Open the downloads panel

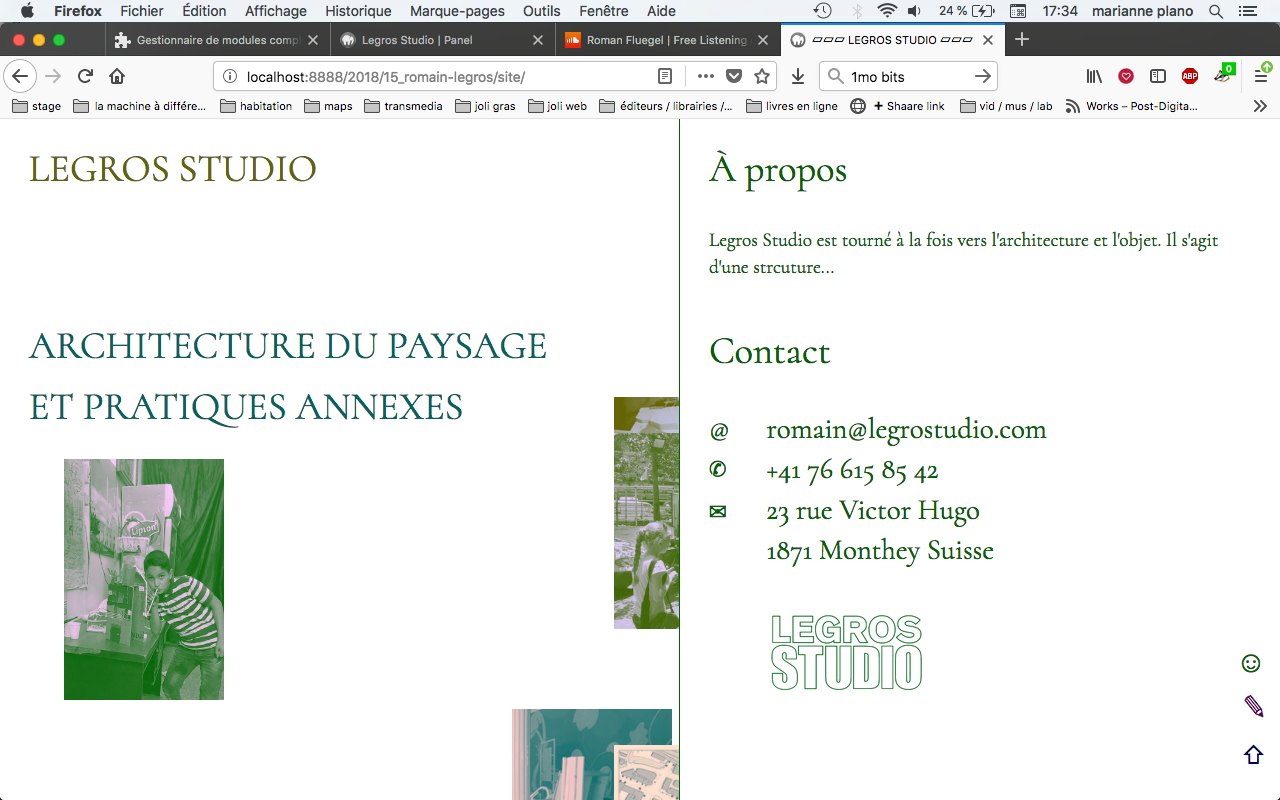[797, 76]
